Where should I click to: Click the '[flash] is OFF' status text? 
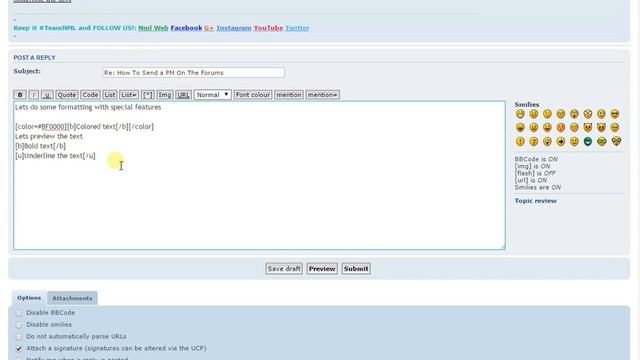(x=535, y=173)
